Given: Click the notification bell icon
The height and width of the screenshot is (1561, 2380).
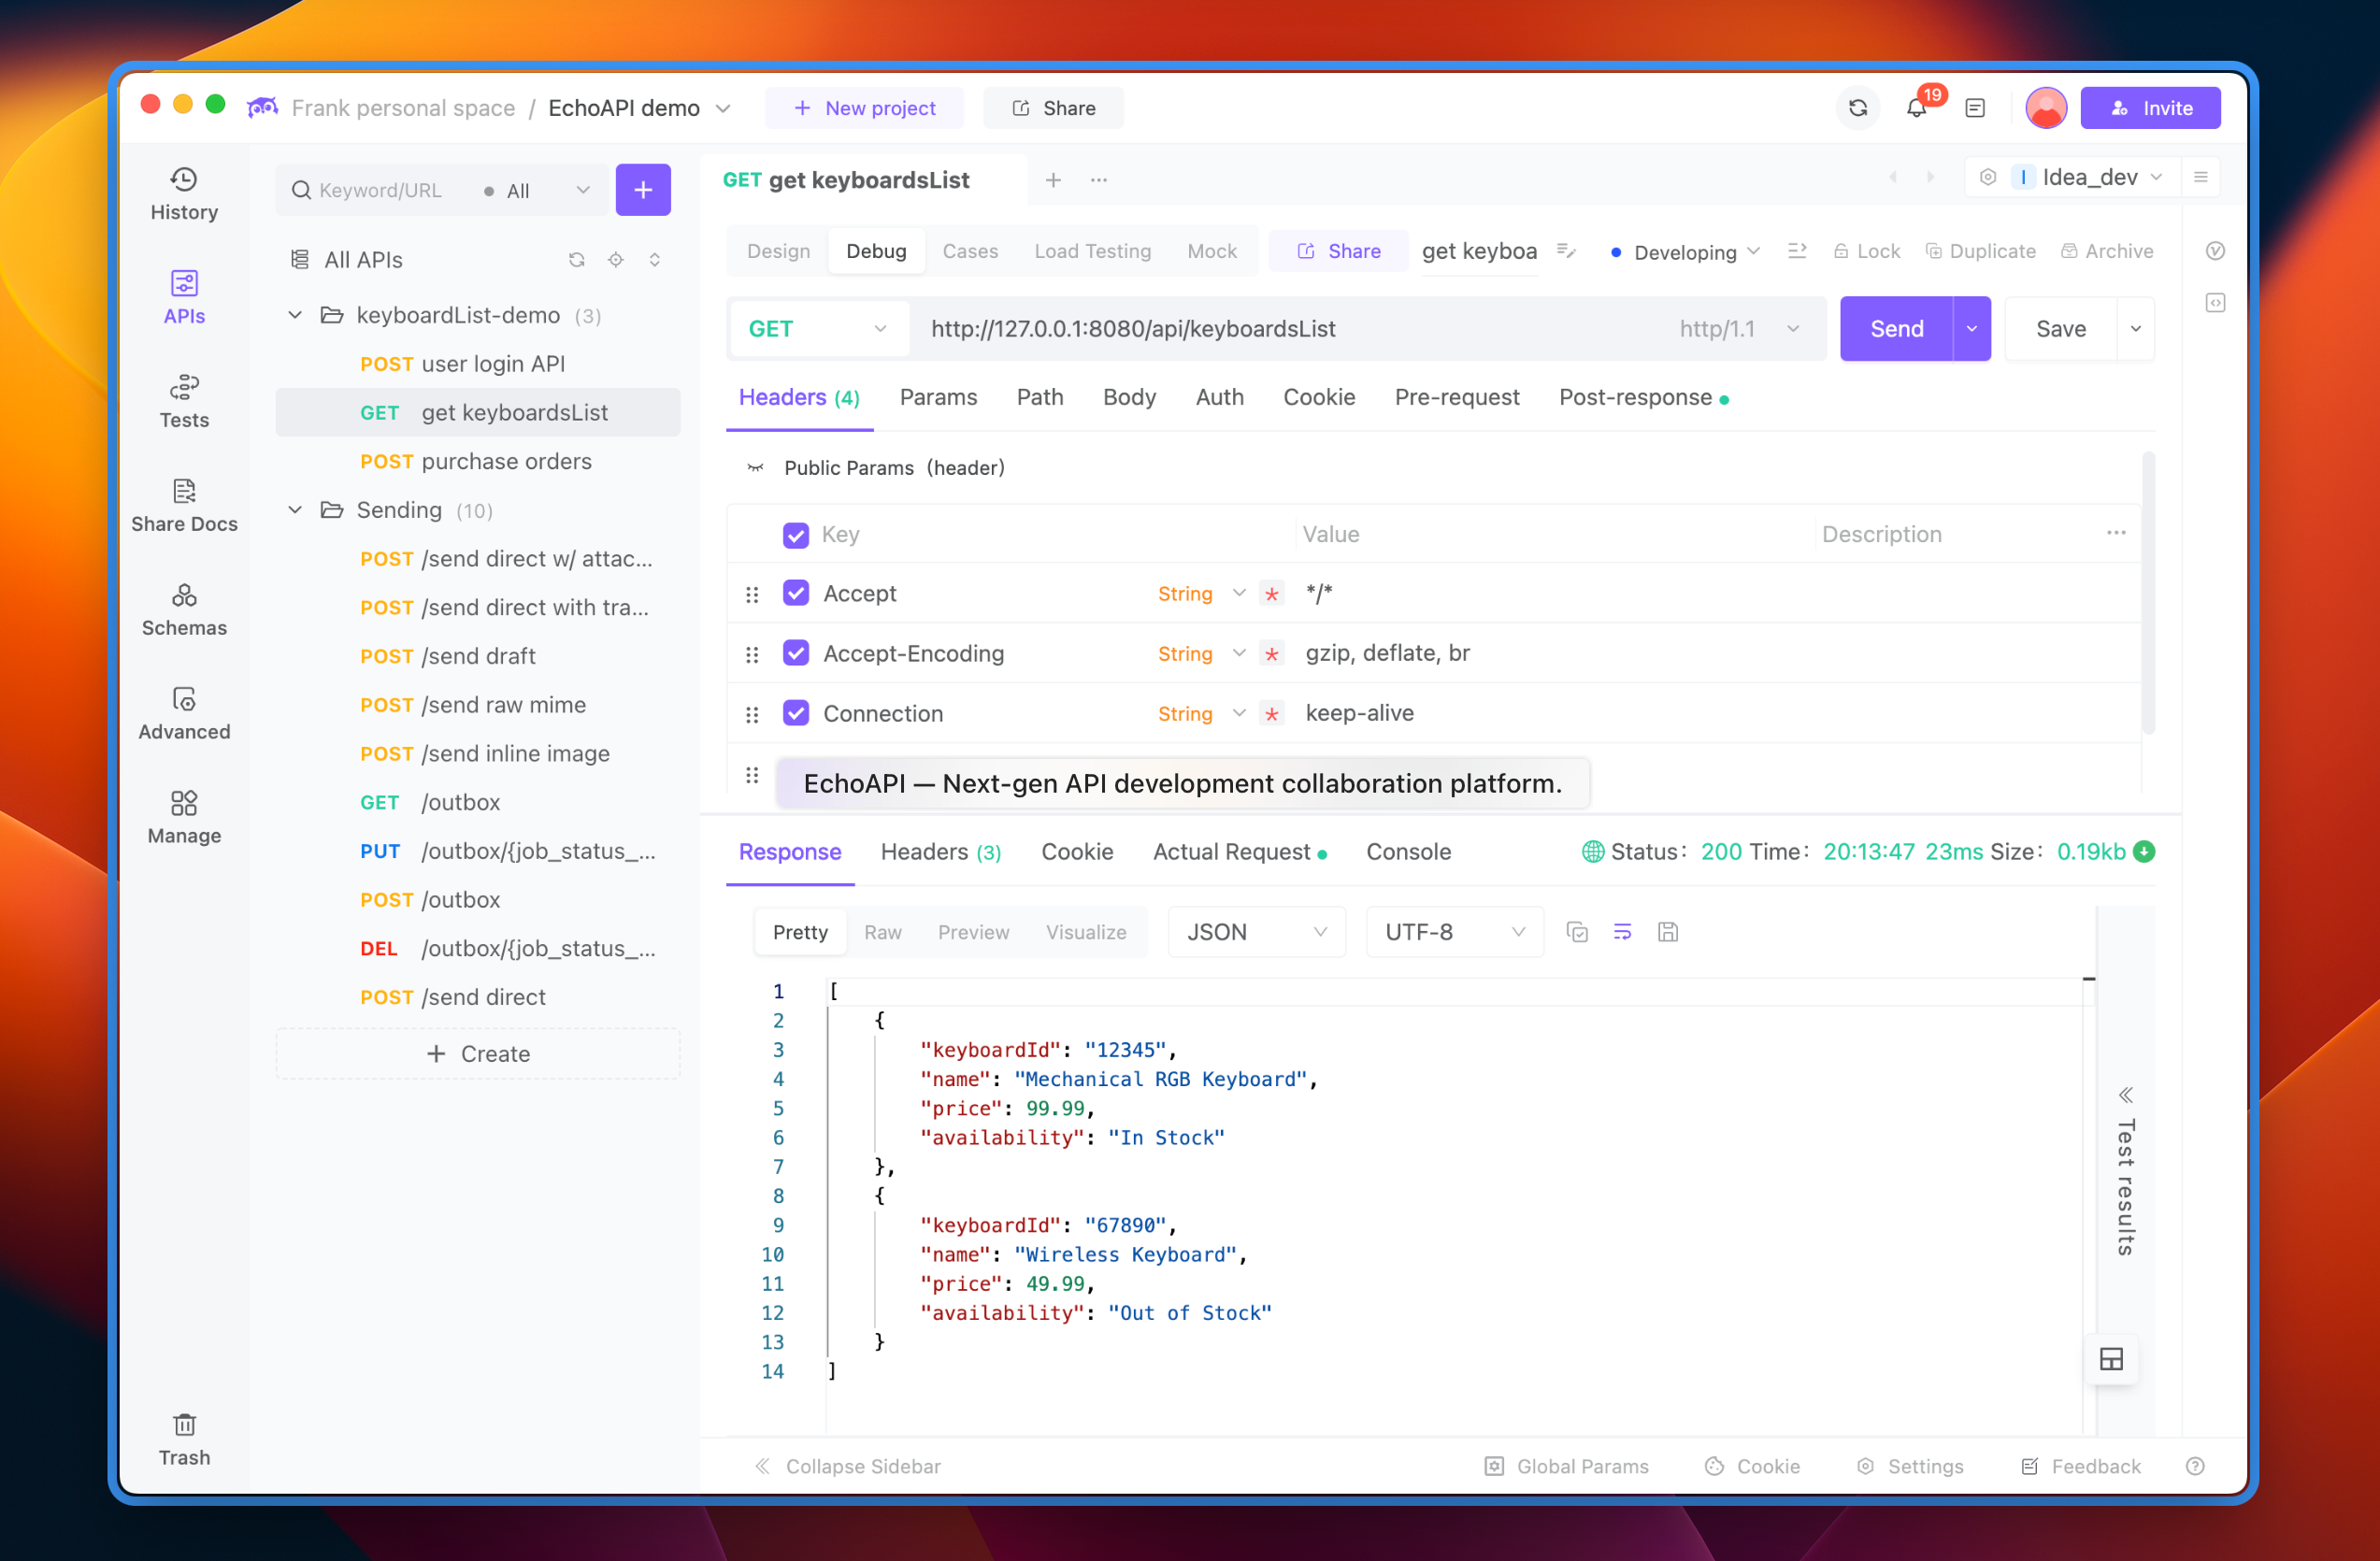Looking at the screenshot, I should tap(1916, 108).
